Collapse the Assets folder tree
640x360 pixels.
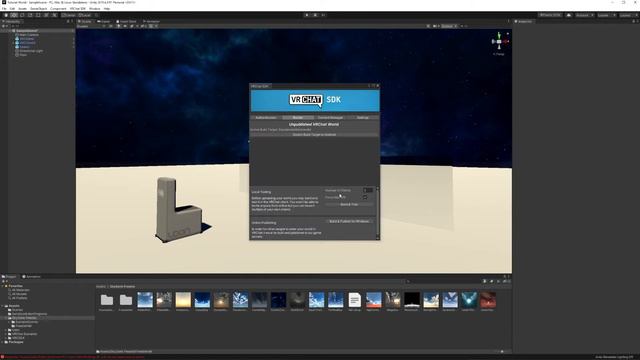point(3,306)
